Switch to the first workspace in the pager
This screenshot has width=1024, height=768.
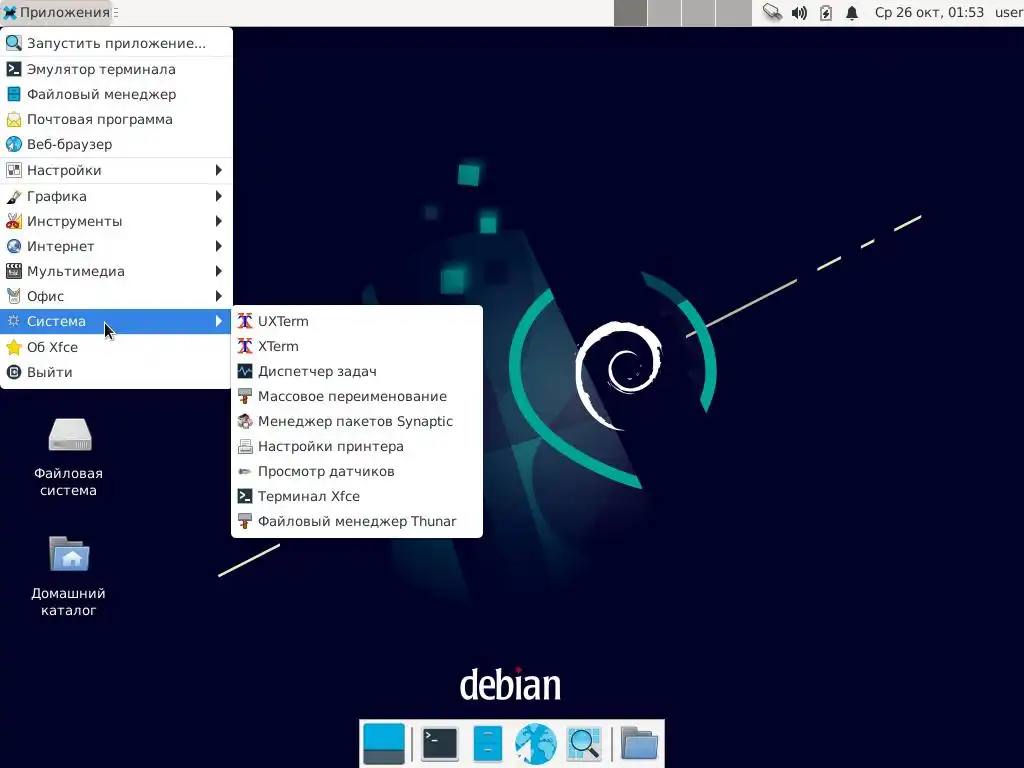pos(630,13)
